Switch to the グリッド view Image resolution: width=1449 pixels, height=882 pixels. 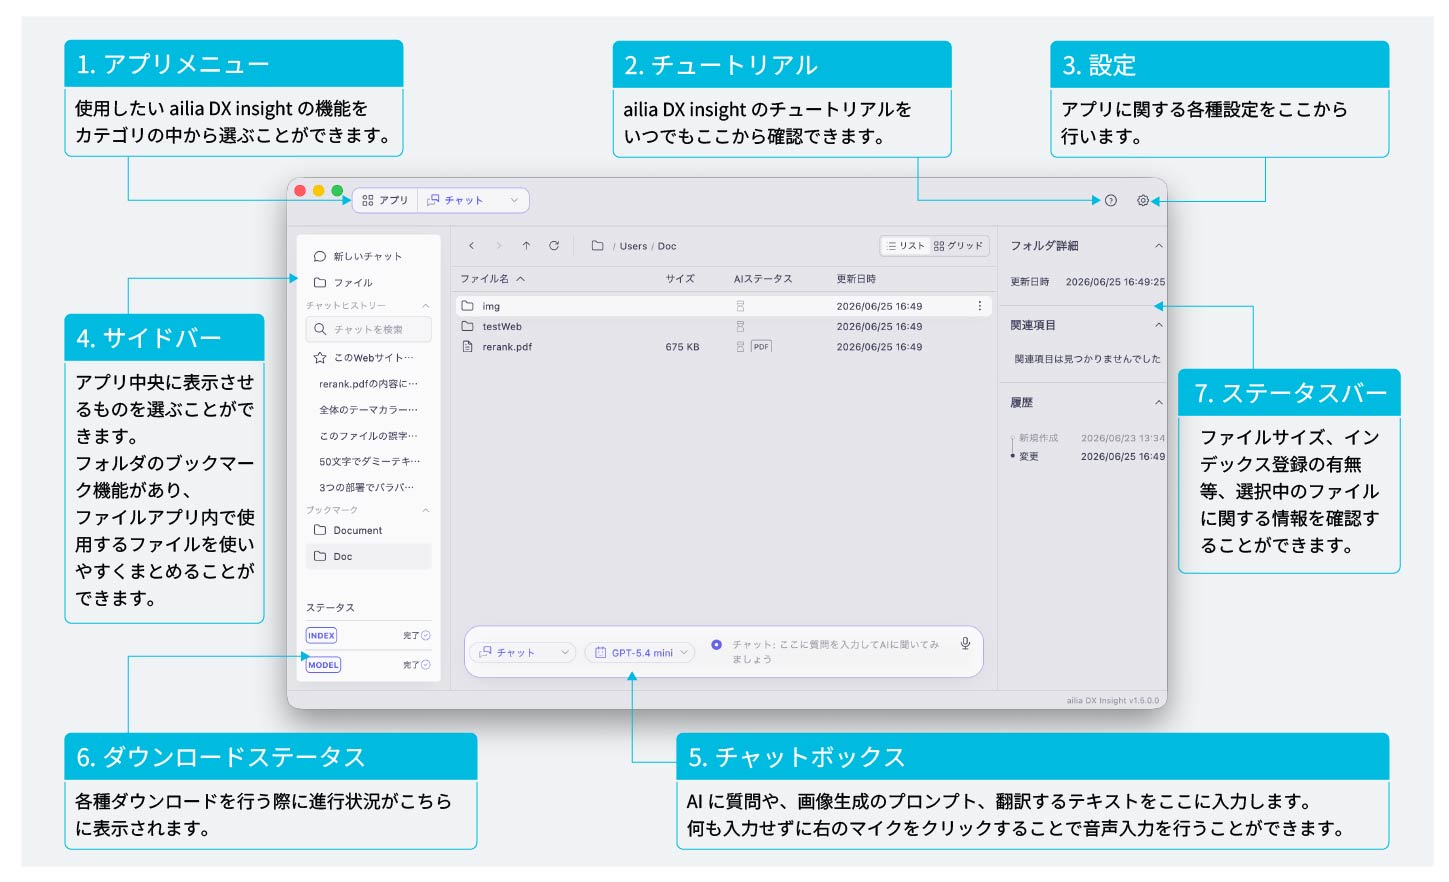click(x=958, y=246)
